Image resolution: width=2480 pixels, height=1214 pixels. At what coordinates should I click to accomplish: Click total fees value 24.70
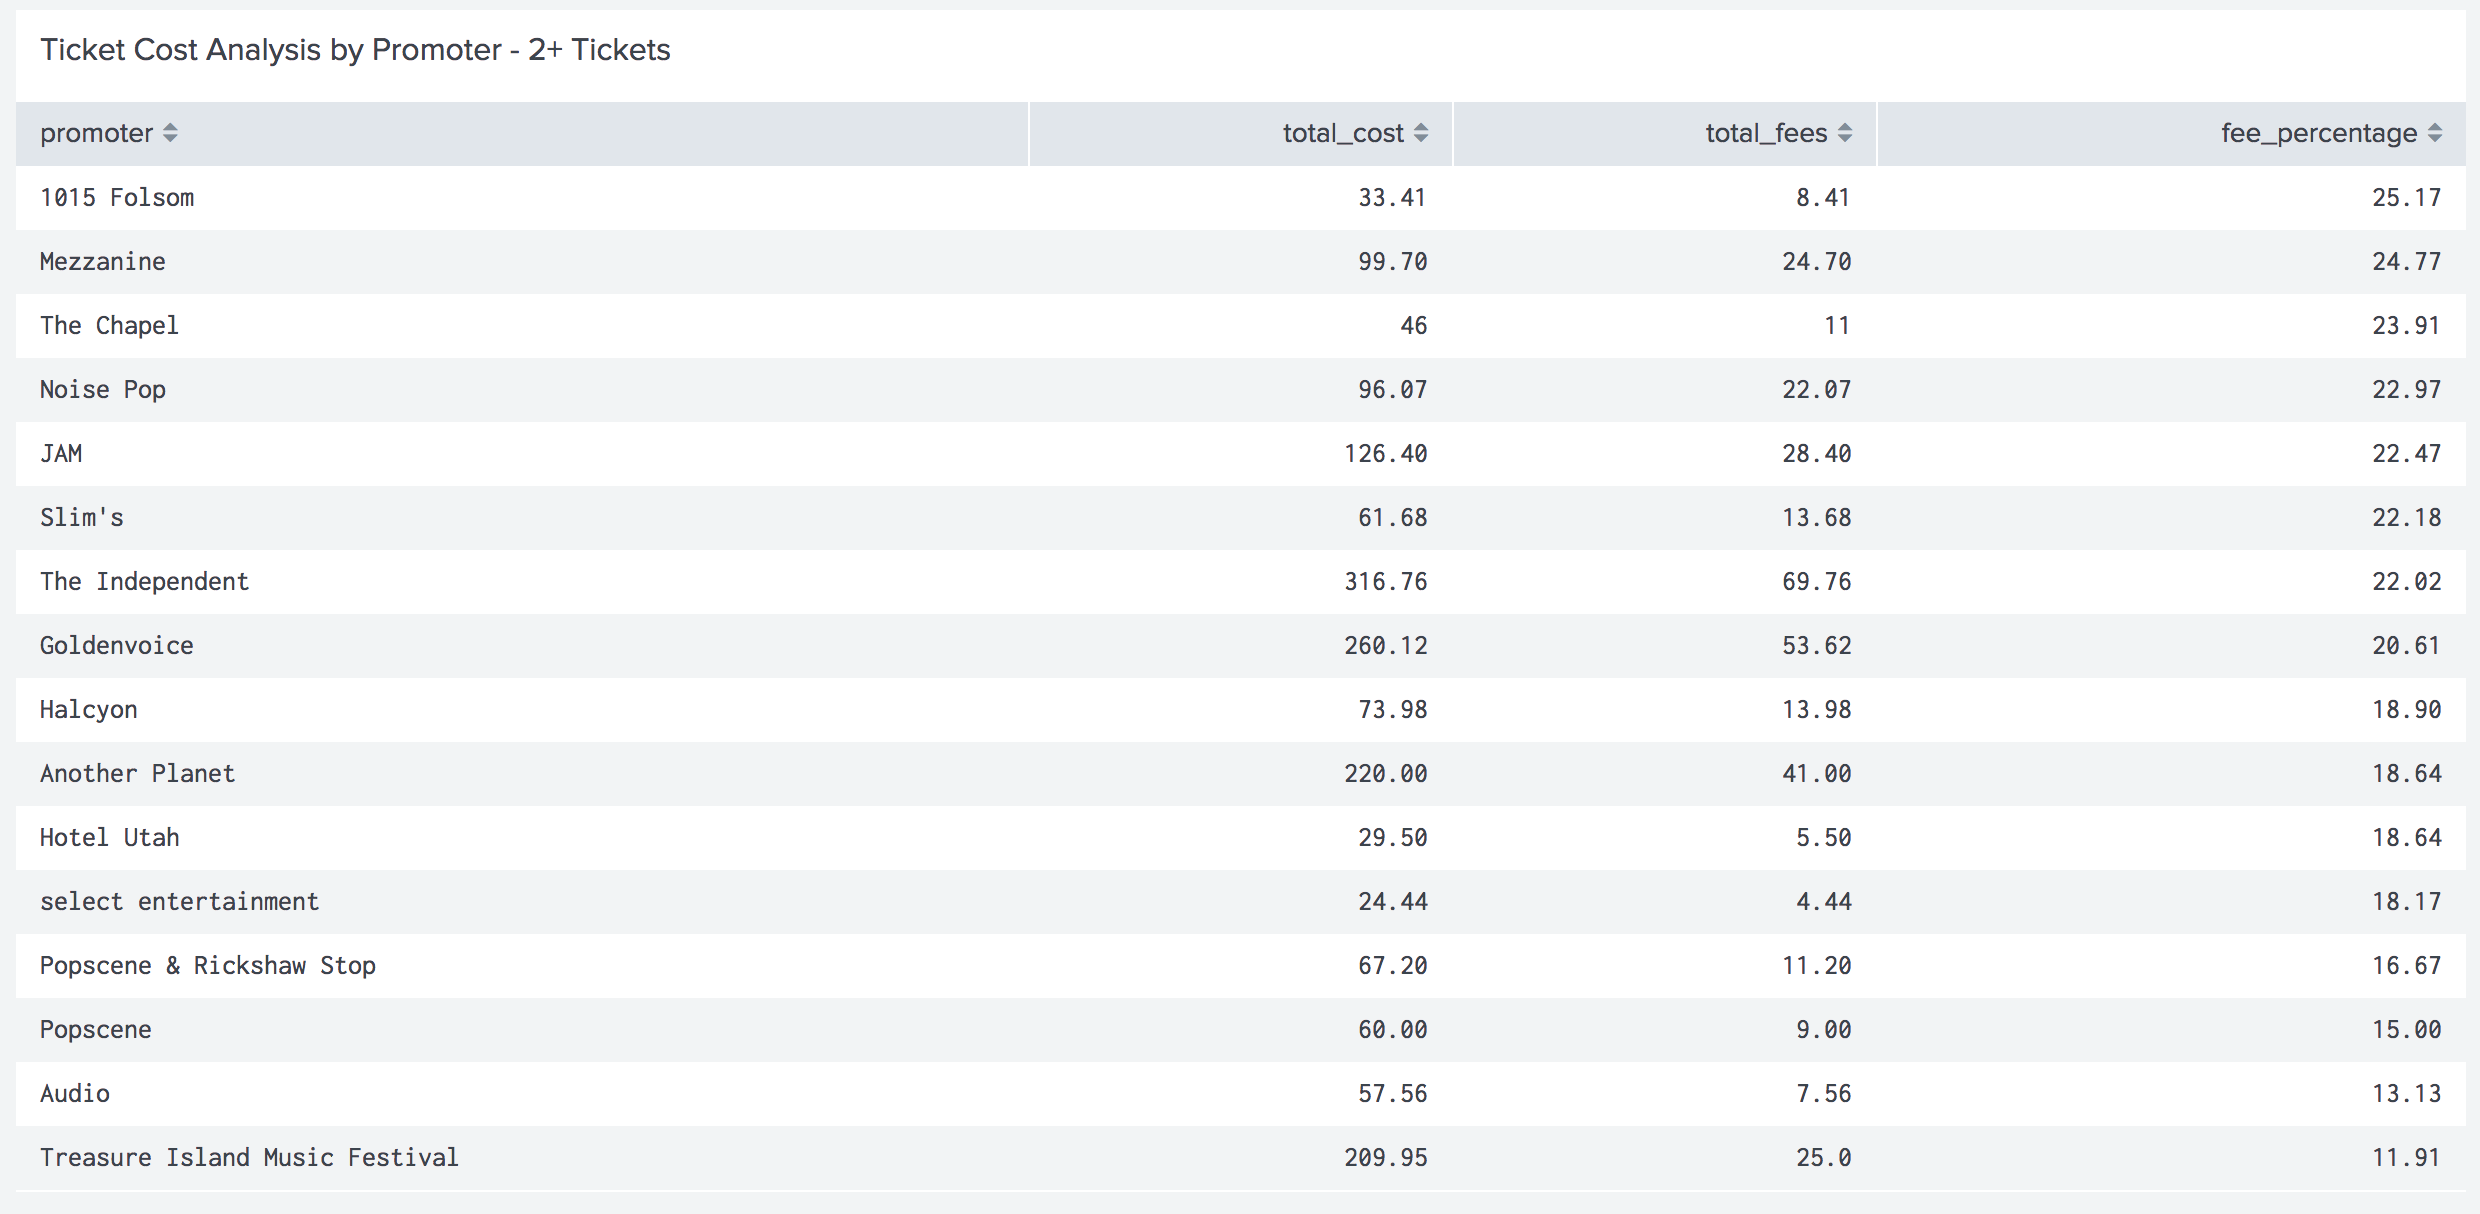pyautogui.click(x=1816, y=261)
